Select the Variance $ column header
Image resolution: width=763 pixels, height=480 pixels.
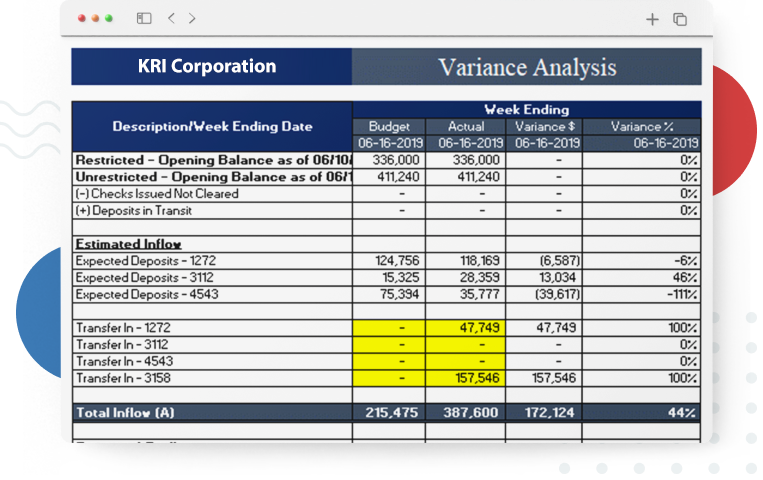[544, 127]
